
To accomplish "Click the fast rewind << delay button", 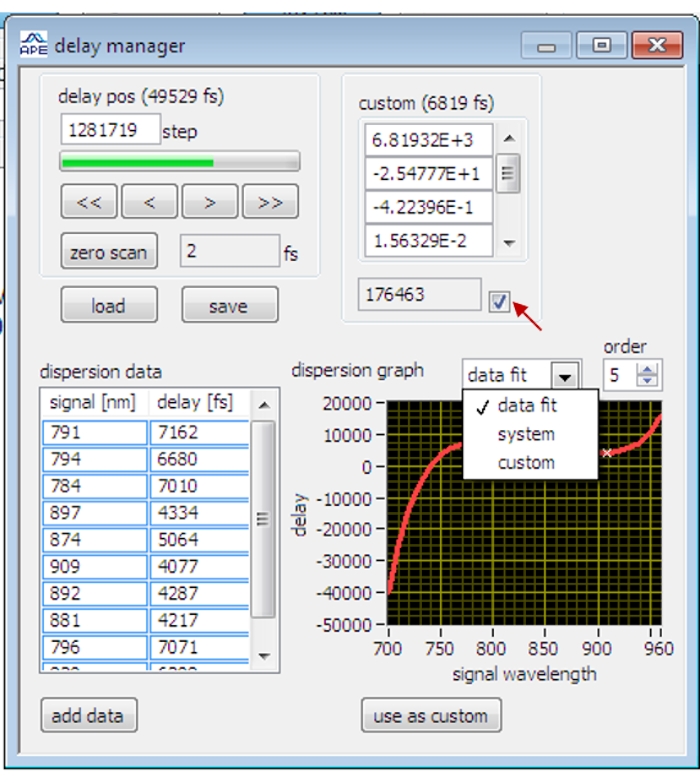I will [x=89, y=202].
